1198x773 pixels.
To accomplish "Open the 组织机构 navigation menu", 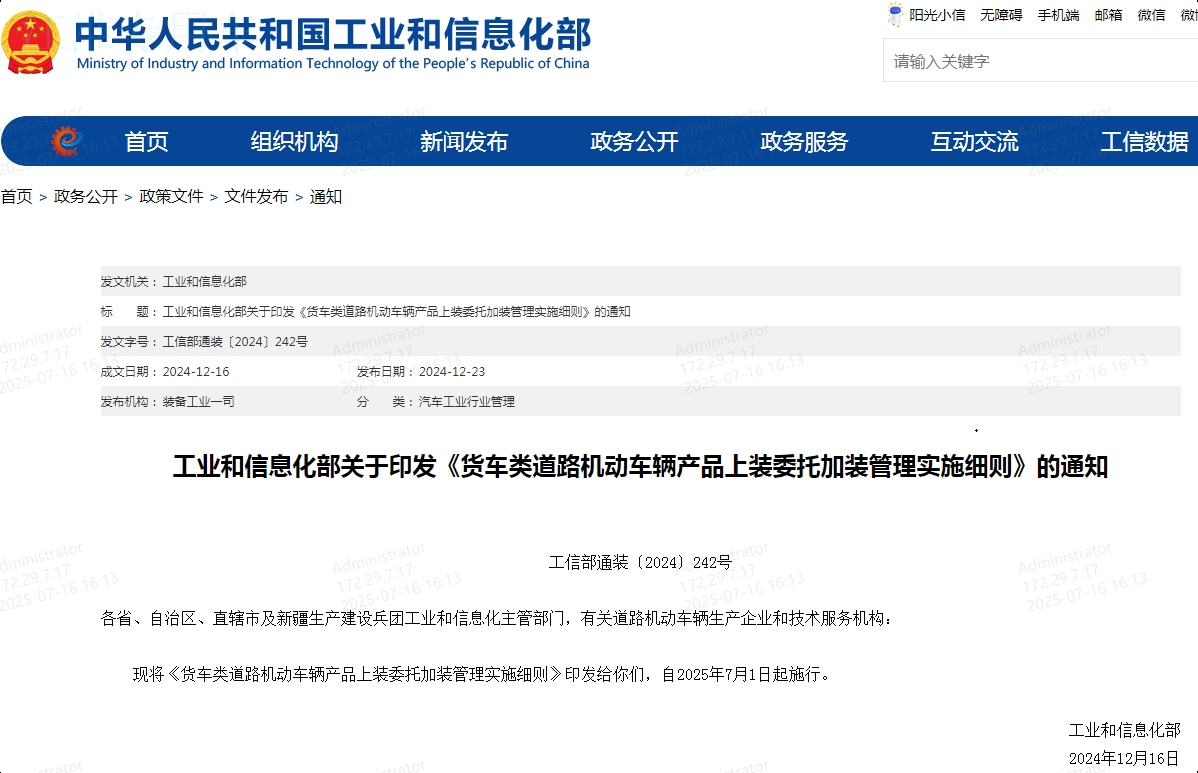I will coord(294,141).
